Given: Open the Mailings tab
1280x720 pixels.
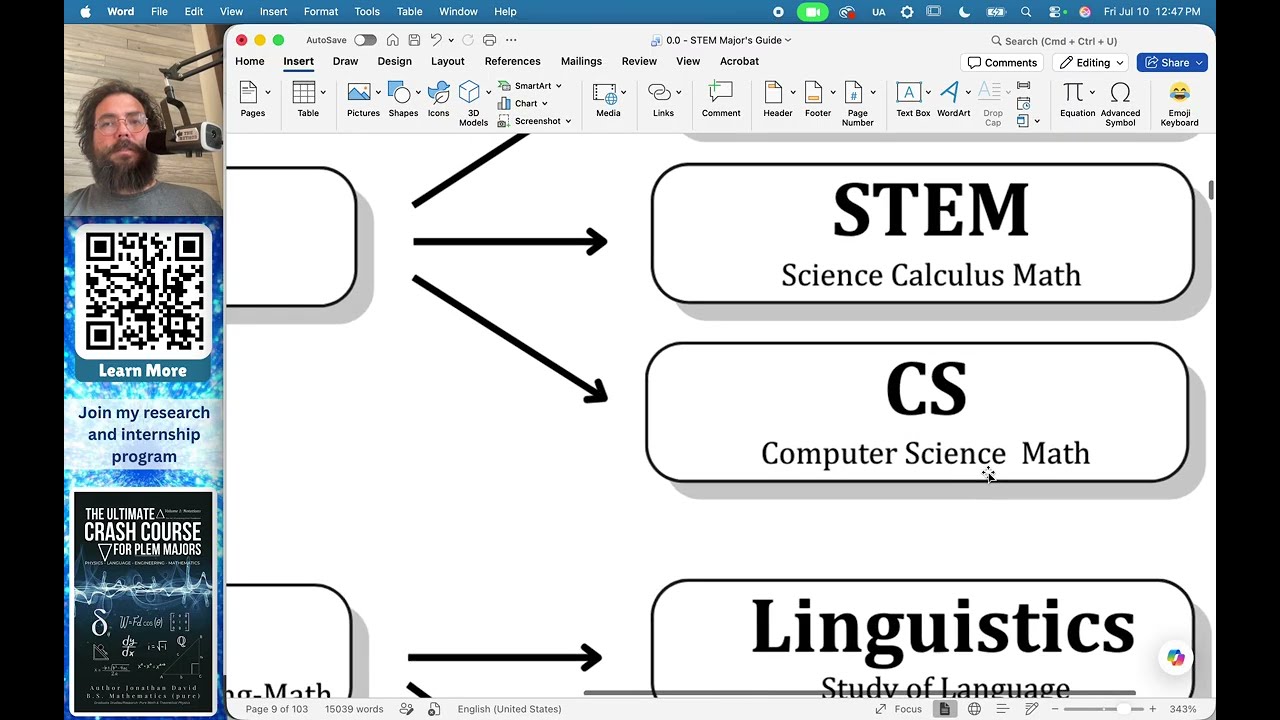Looking at the screenshot, I should [581, 61].
